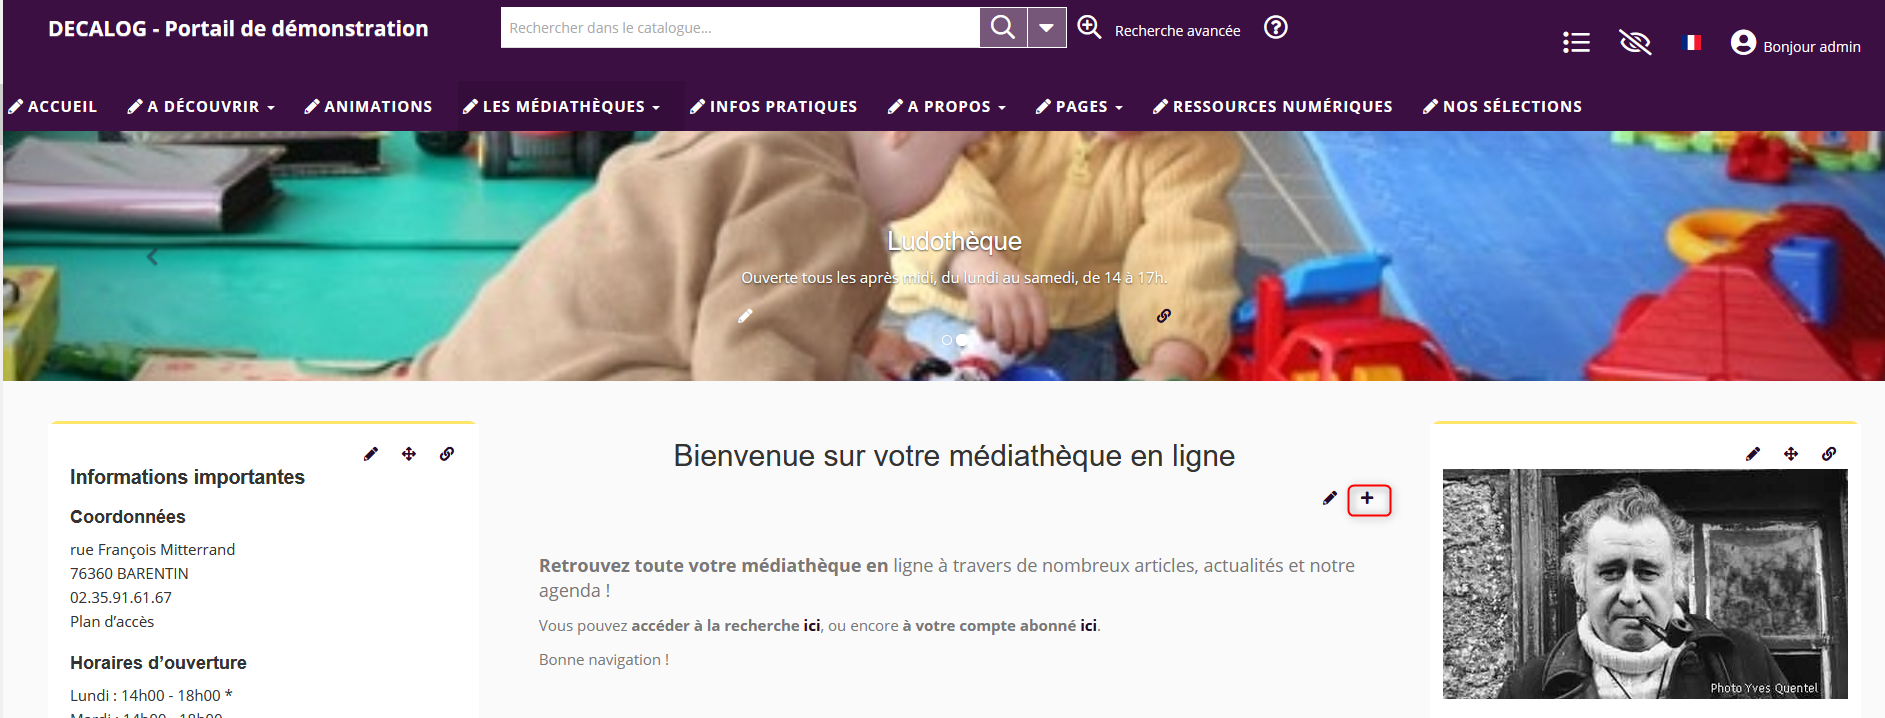The image size is (1885, 718).
Task: Click the help question mark icon
Action: pos(1275,28)
